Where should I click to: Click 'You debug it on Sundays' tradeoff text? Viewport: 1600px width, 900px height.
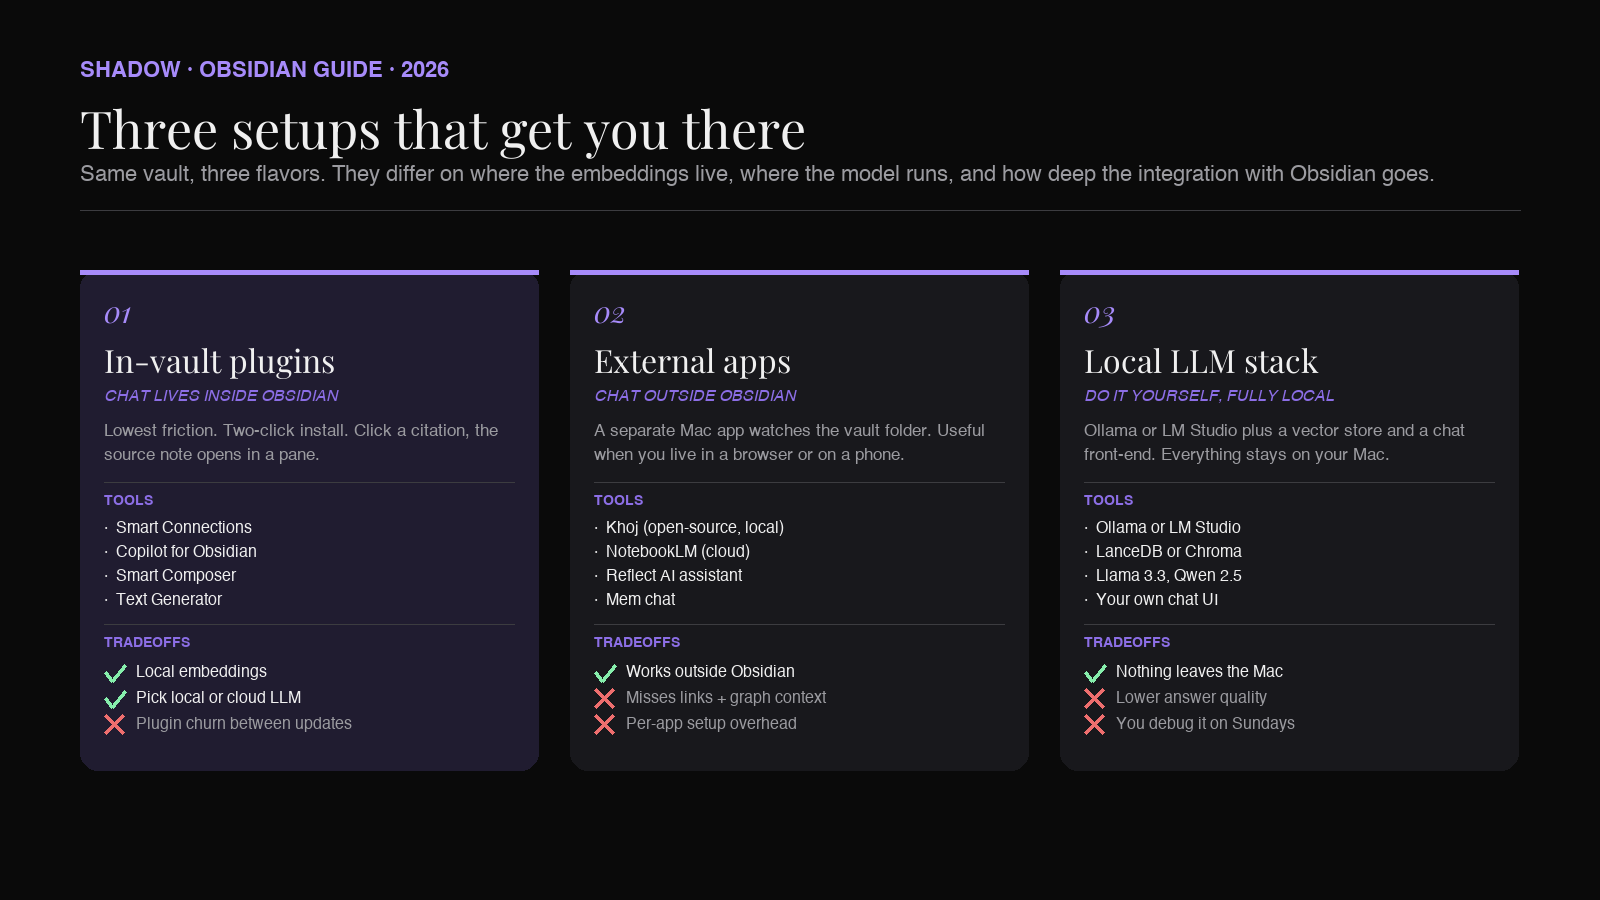tap(1205, 723)
